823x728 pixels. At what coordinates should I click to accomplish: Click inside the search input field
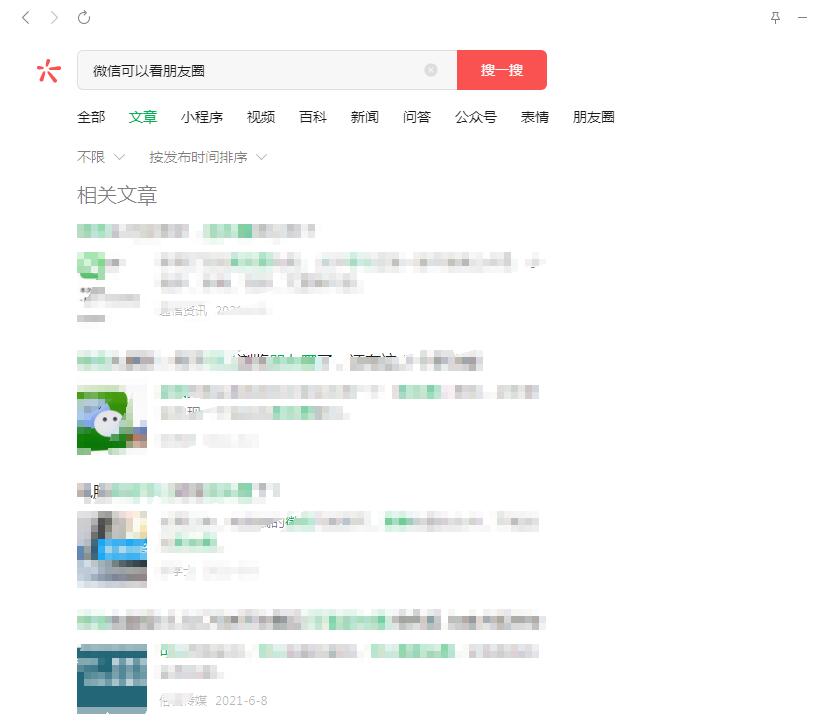(250, 70)
